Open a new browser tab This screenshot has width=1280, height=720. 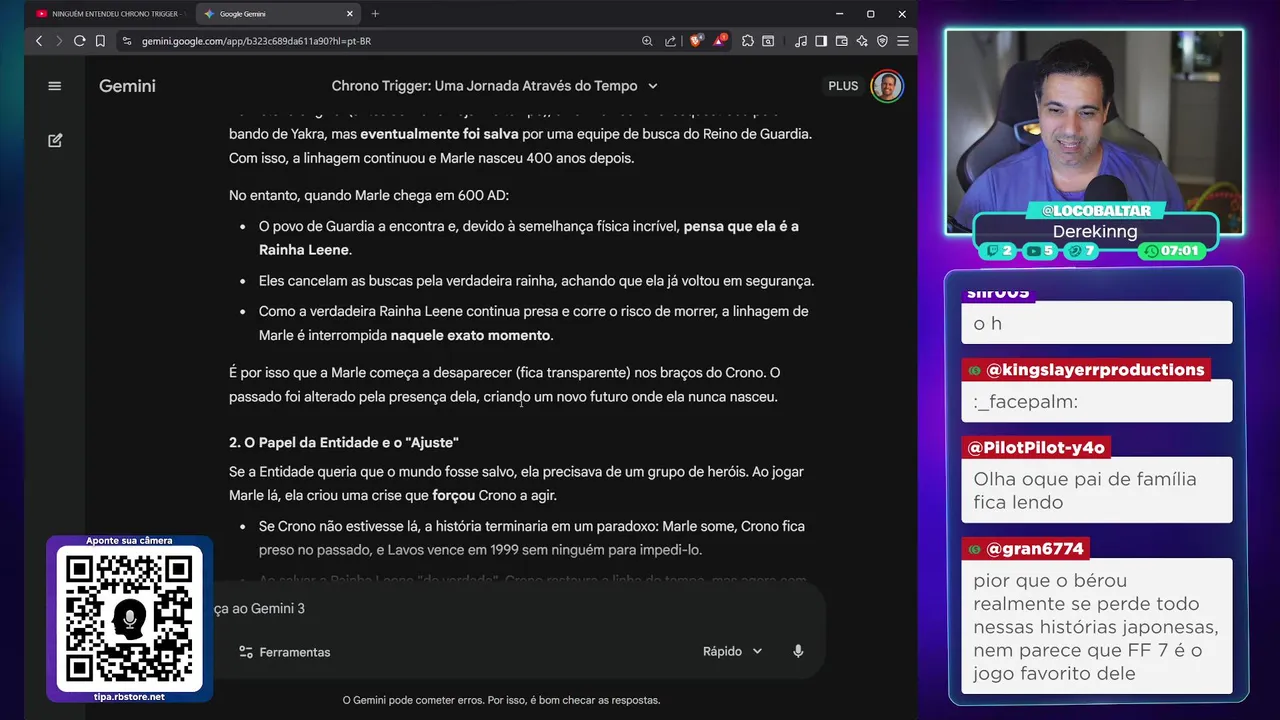tap(375, 14)
